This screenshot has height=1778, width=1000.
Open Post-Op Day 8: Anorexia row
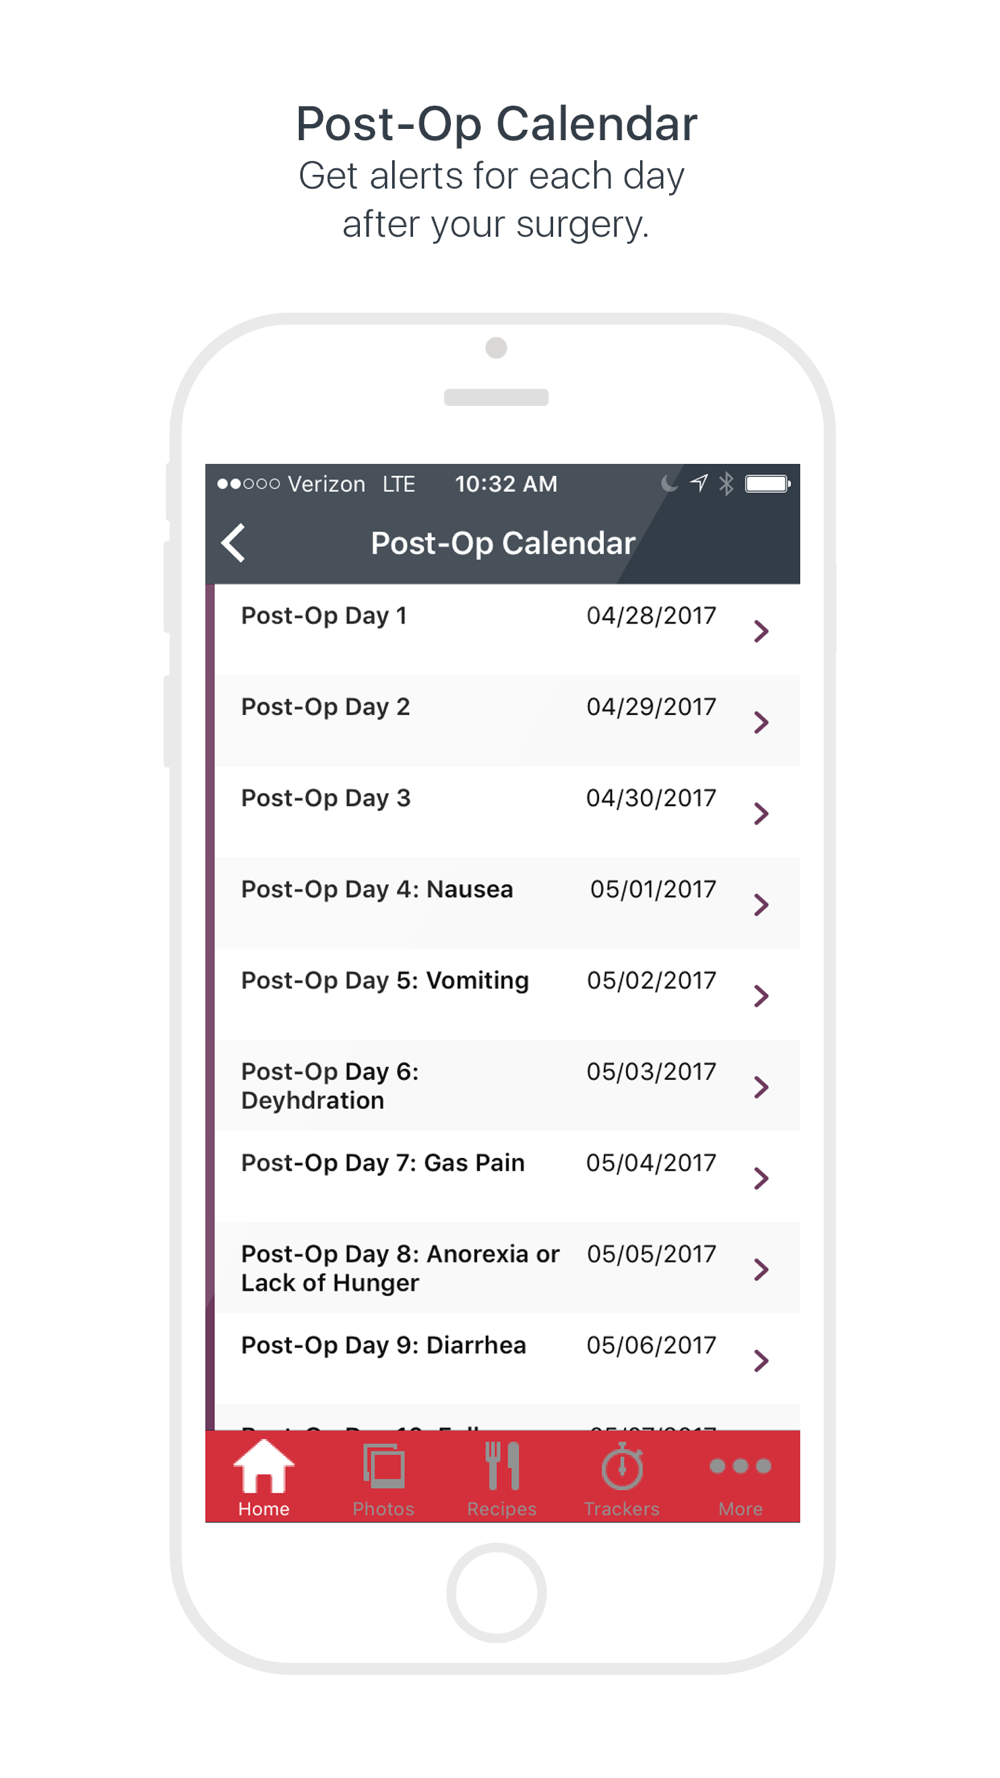pos(508,1268)
